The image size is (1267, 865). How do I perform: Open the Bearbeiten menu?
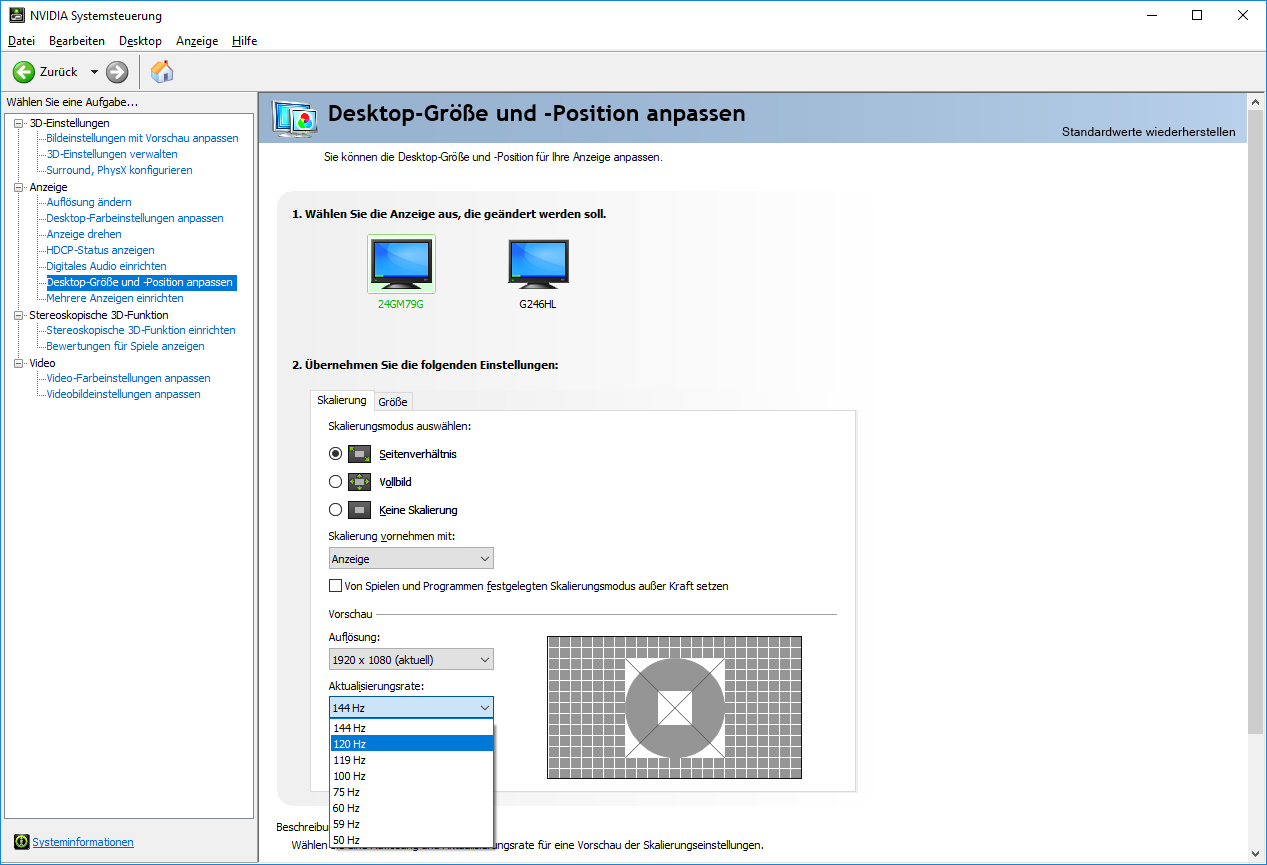[77, 41]
